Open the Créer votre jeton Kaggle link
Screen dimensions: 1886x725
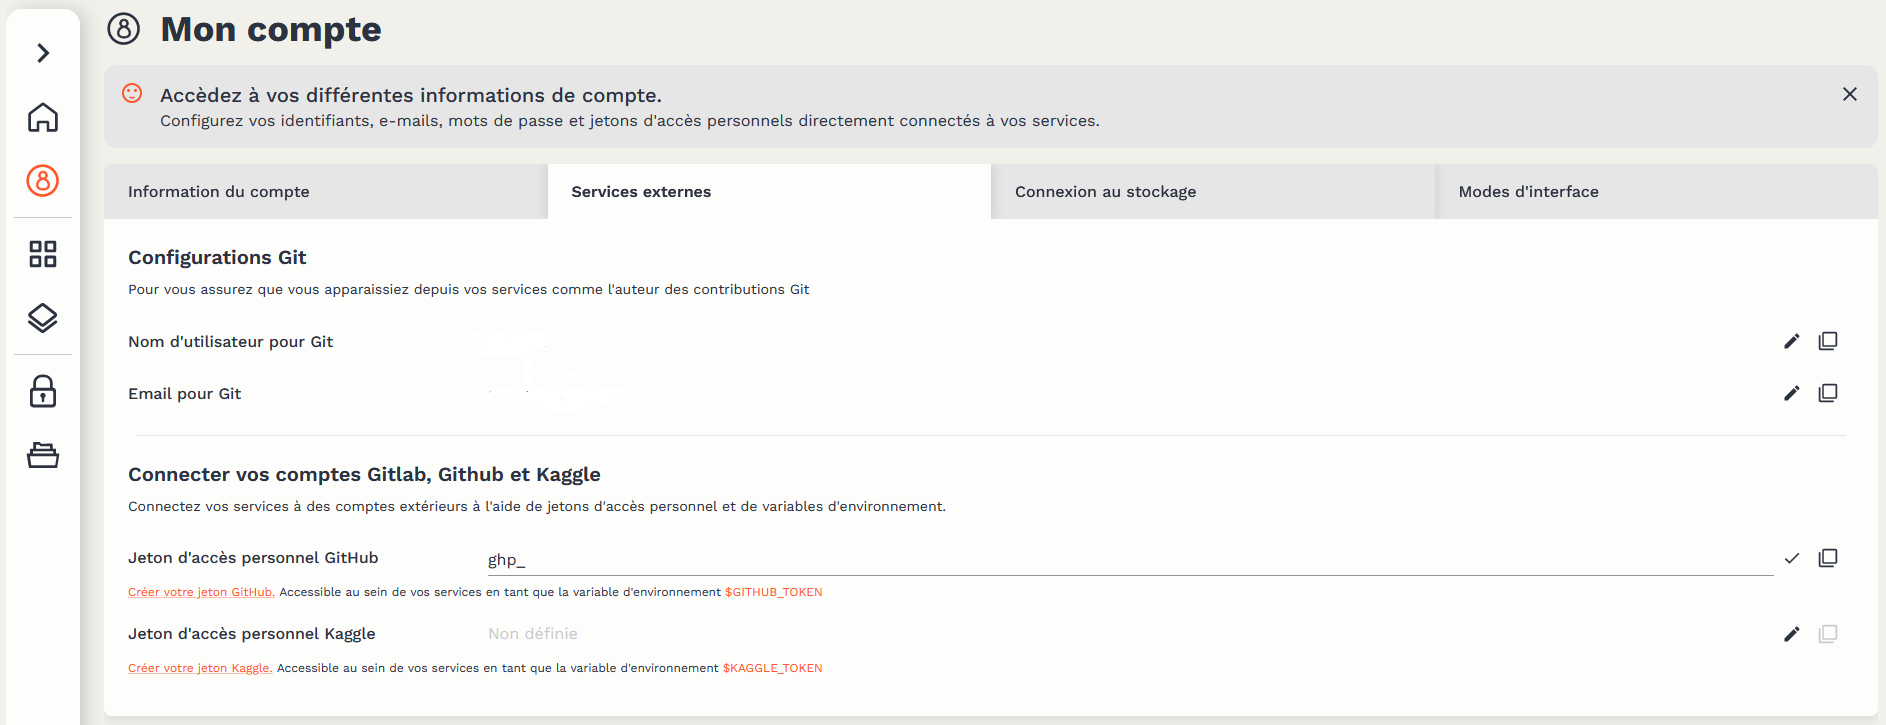tap(199, 668)
